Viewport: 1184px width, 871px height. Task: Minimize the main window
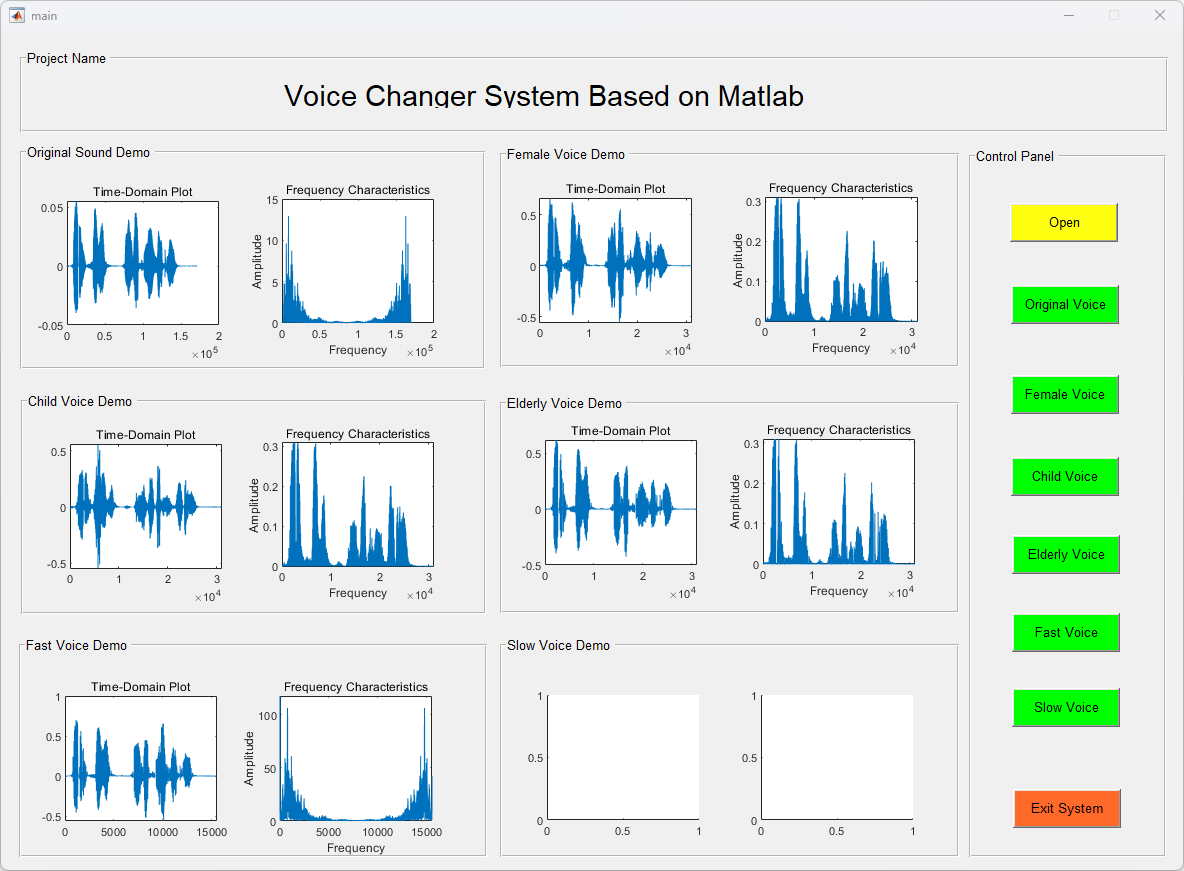tap(1068, 15)
